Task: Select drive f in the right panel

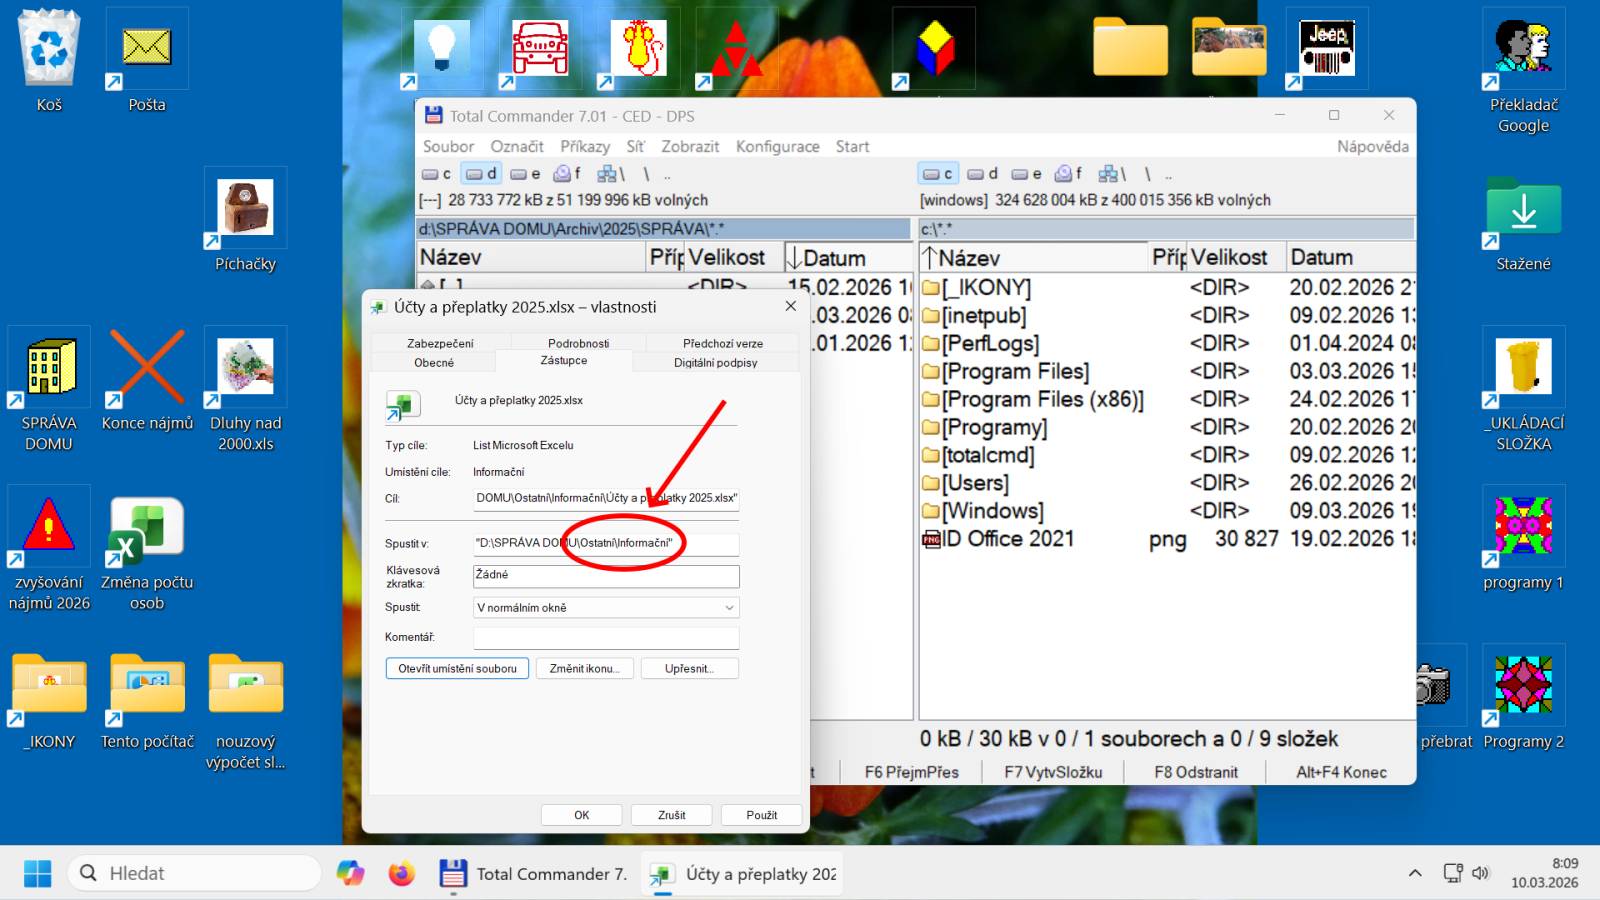Action: pyautogui.click(x=1069, y=174)
